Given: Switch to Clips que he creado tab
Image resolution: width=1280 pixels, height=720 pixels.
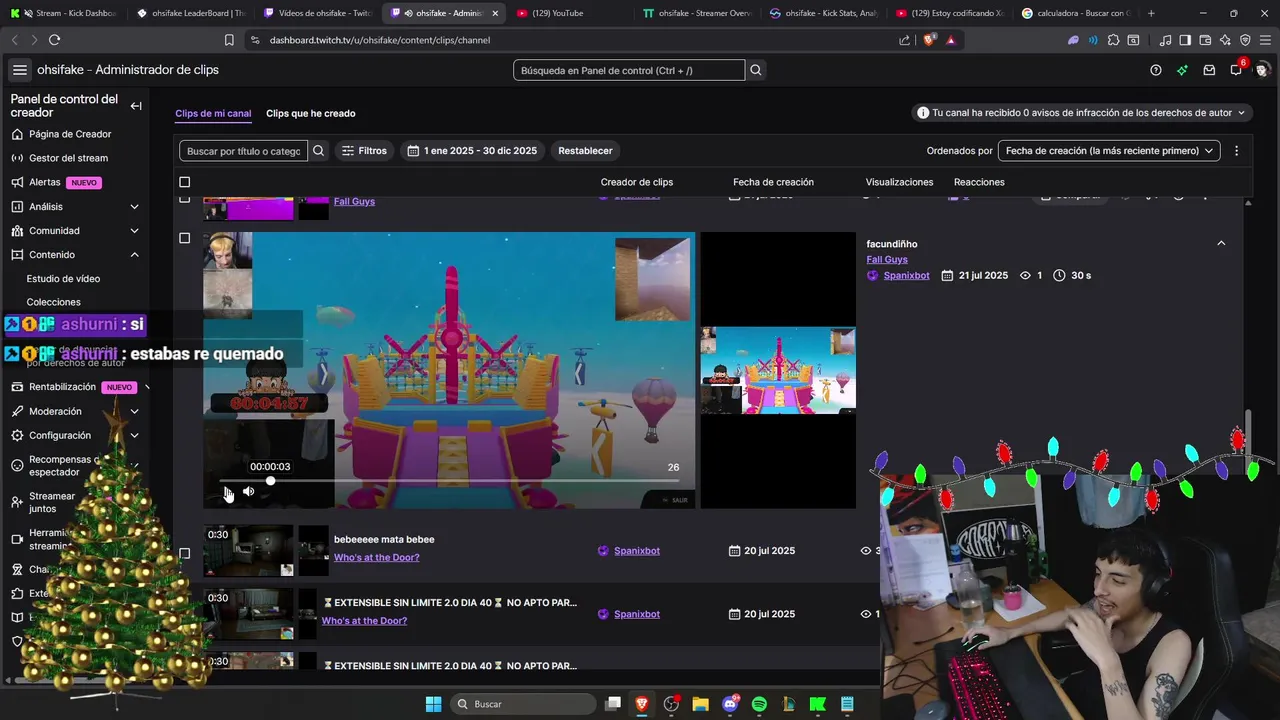Looking at the screenshot, I should click(311, 113).
